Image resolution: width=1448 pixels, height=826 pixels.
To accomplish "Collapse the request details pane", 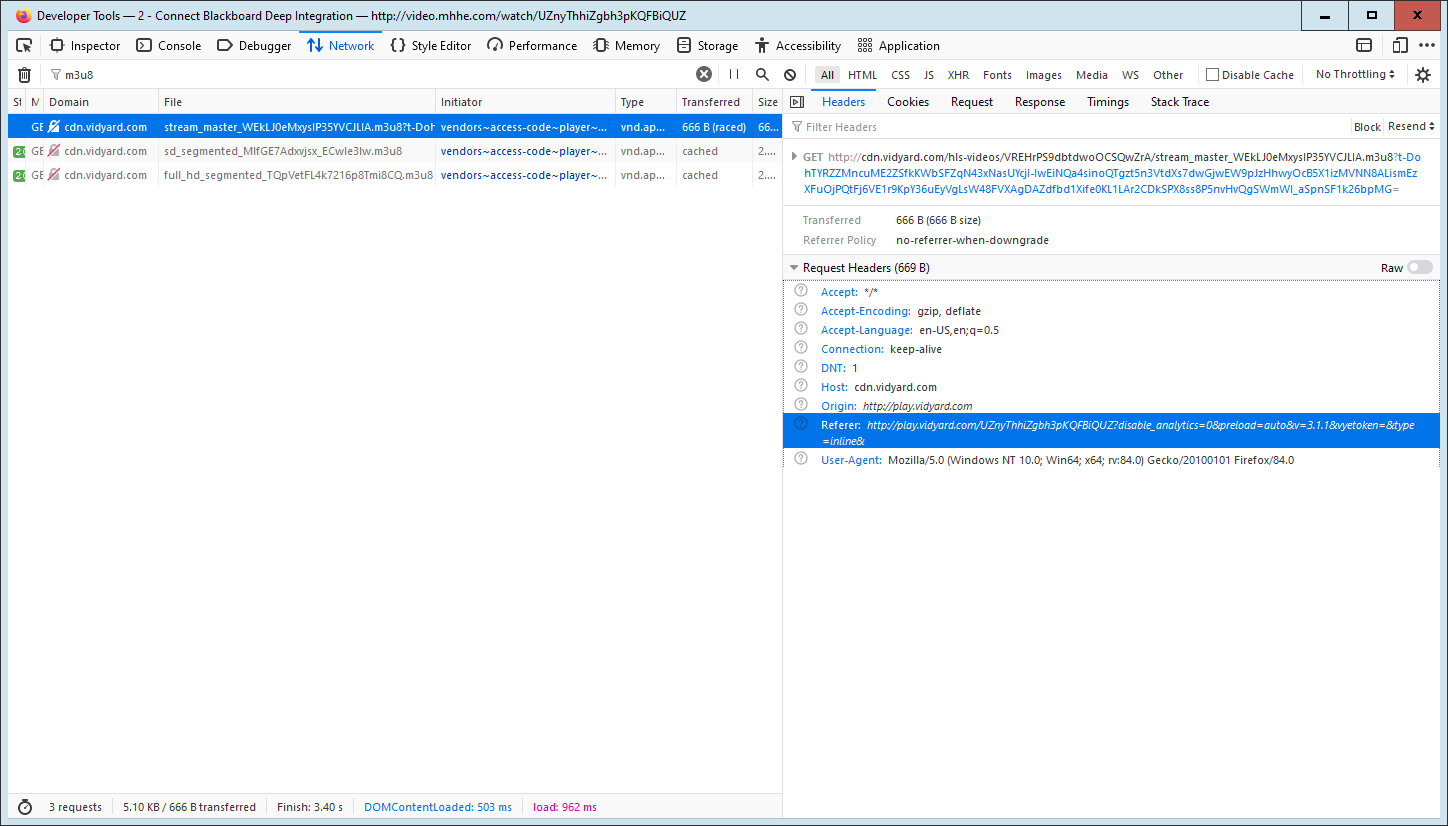I will click(797, 102).
